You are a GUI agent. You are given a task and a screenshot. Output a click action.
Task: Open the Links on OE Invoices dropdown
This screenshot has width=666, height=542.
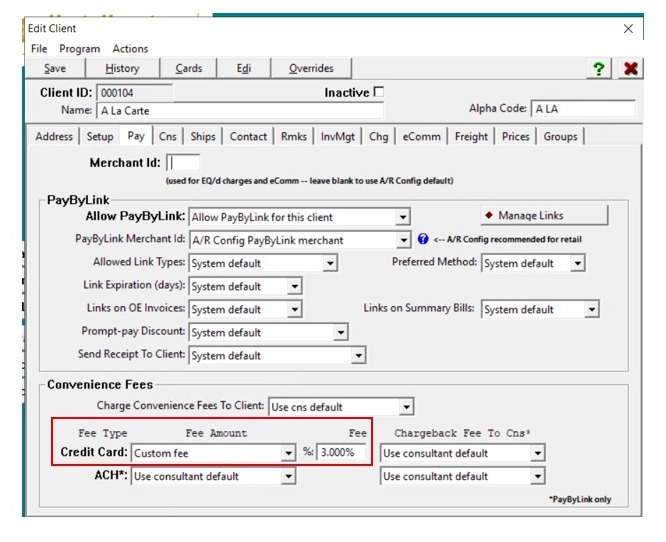(294, 309)
